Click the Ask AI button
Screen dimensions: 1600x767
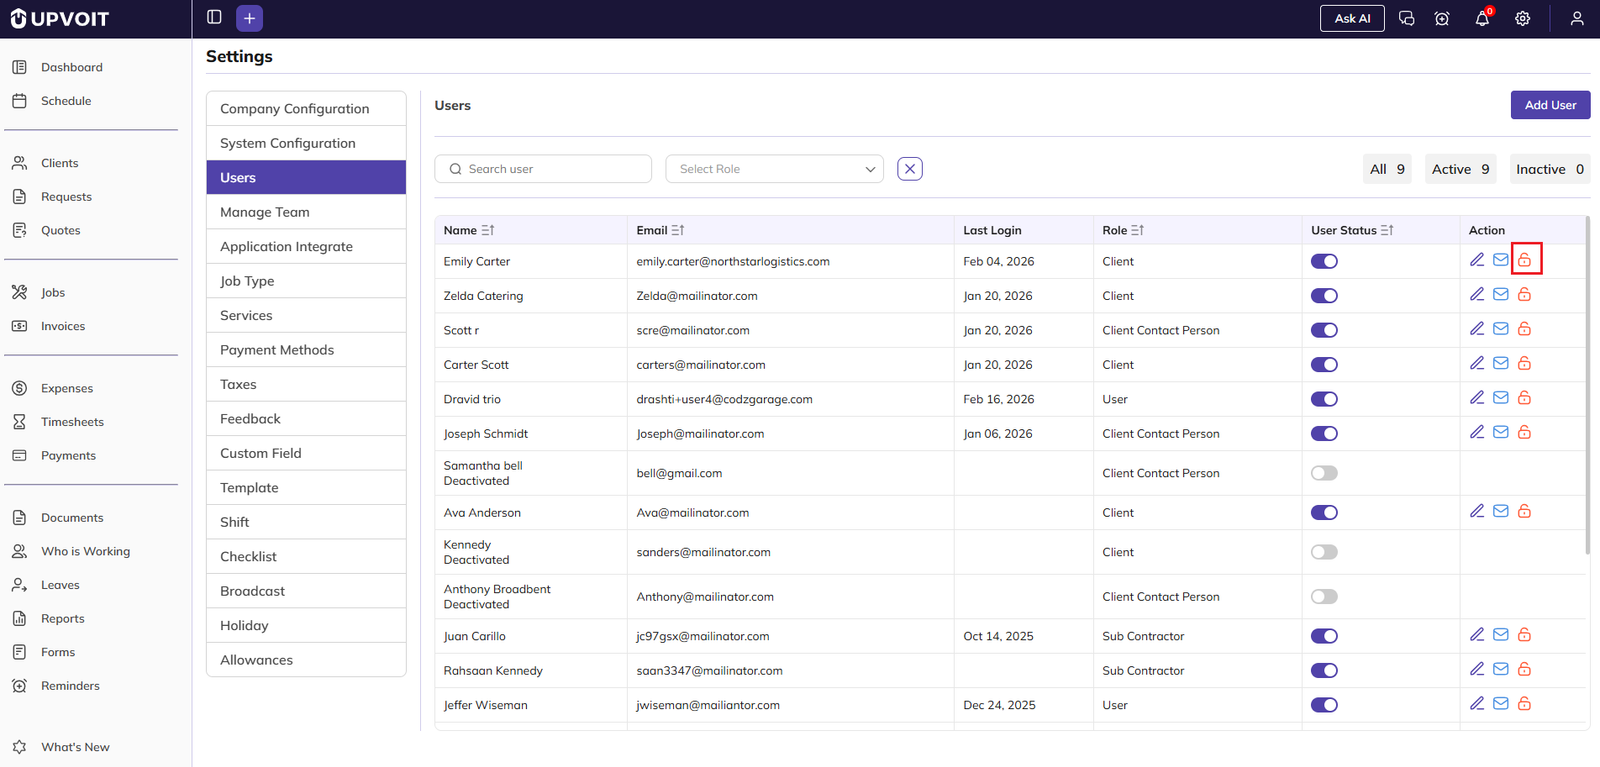tap(1351, 19)
